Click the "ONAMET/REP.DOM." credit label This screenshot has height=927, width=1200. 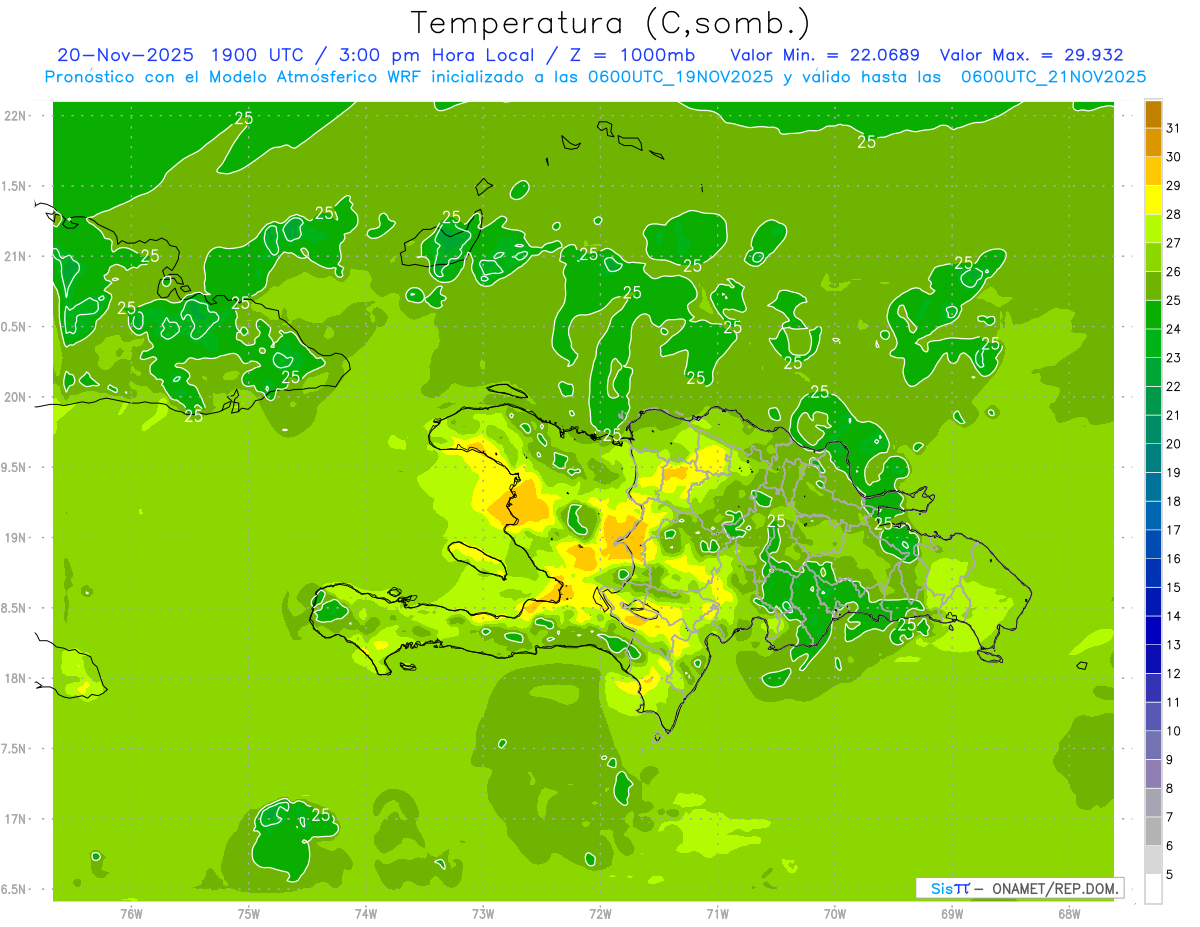(x=1057, y=888)
